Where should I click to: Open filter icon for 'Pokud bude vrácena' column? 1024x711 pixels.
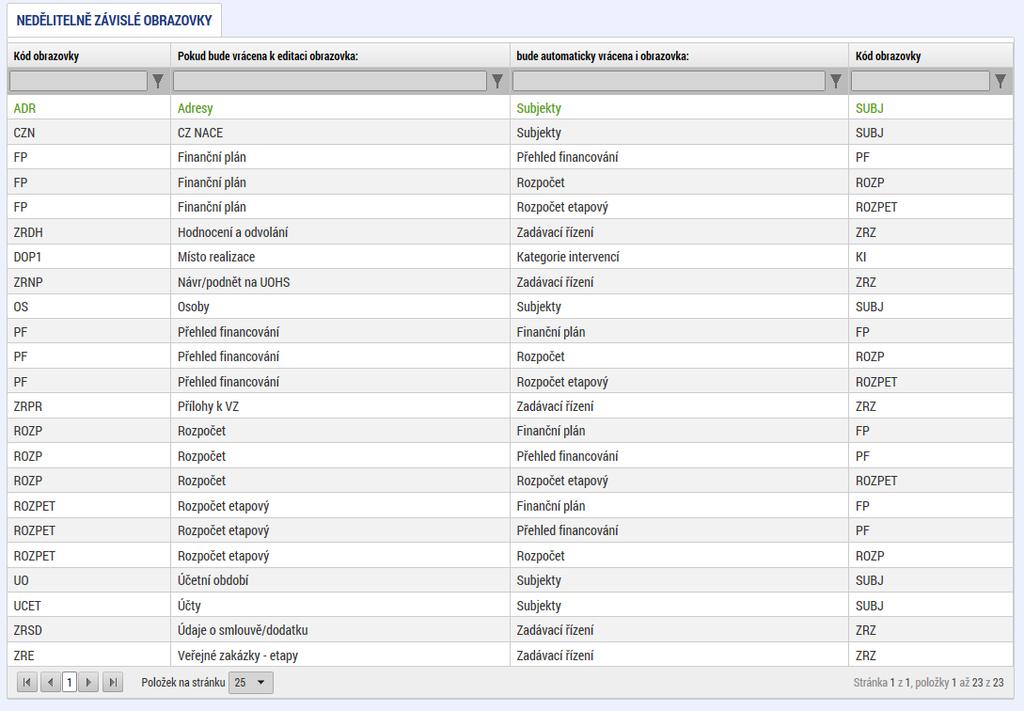498,81
